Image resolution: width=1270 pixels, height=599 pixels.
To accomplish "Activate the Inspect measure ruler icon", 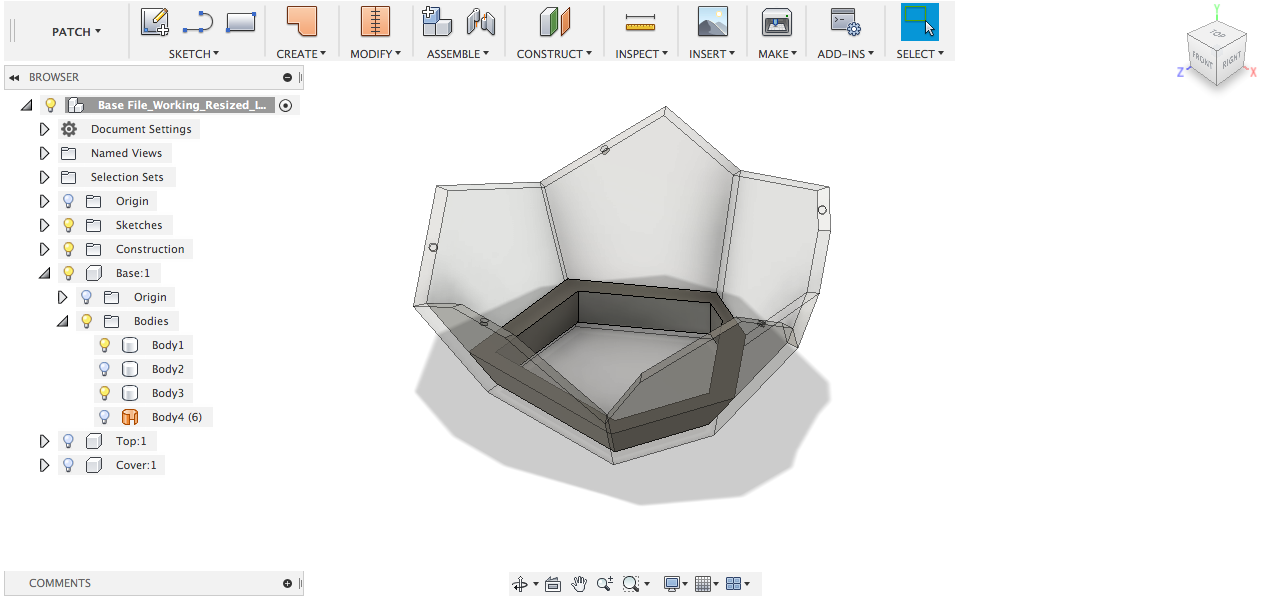I will coord(639,22).
